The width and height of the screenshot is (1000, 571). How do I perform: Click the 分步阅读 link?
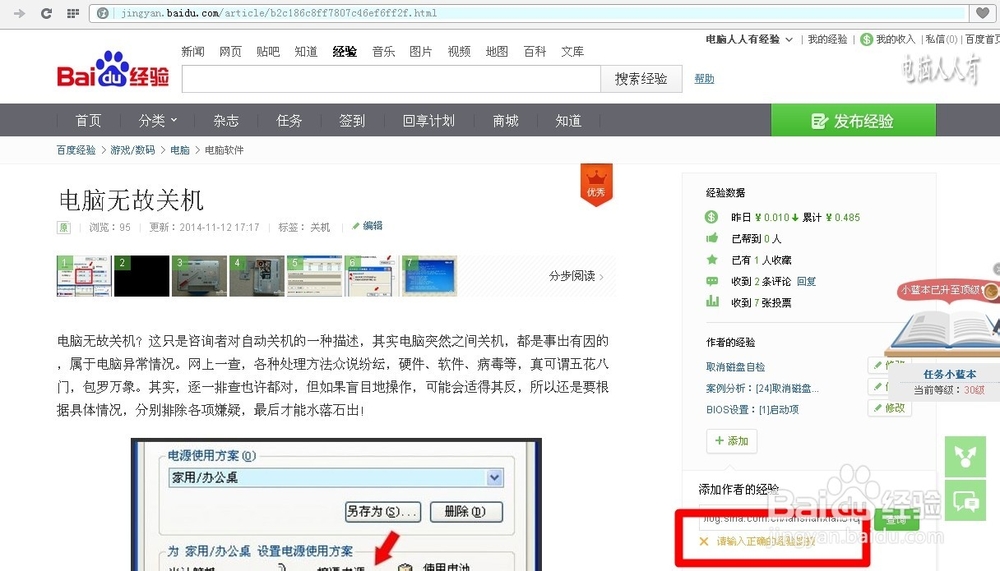[x=576, y=276]
